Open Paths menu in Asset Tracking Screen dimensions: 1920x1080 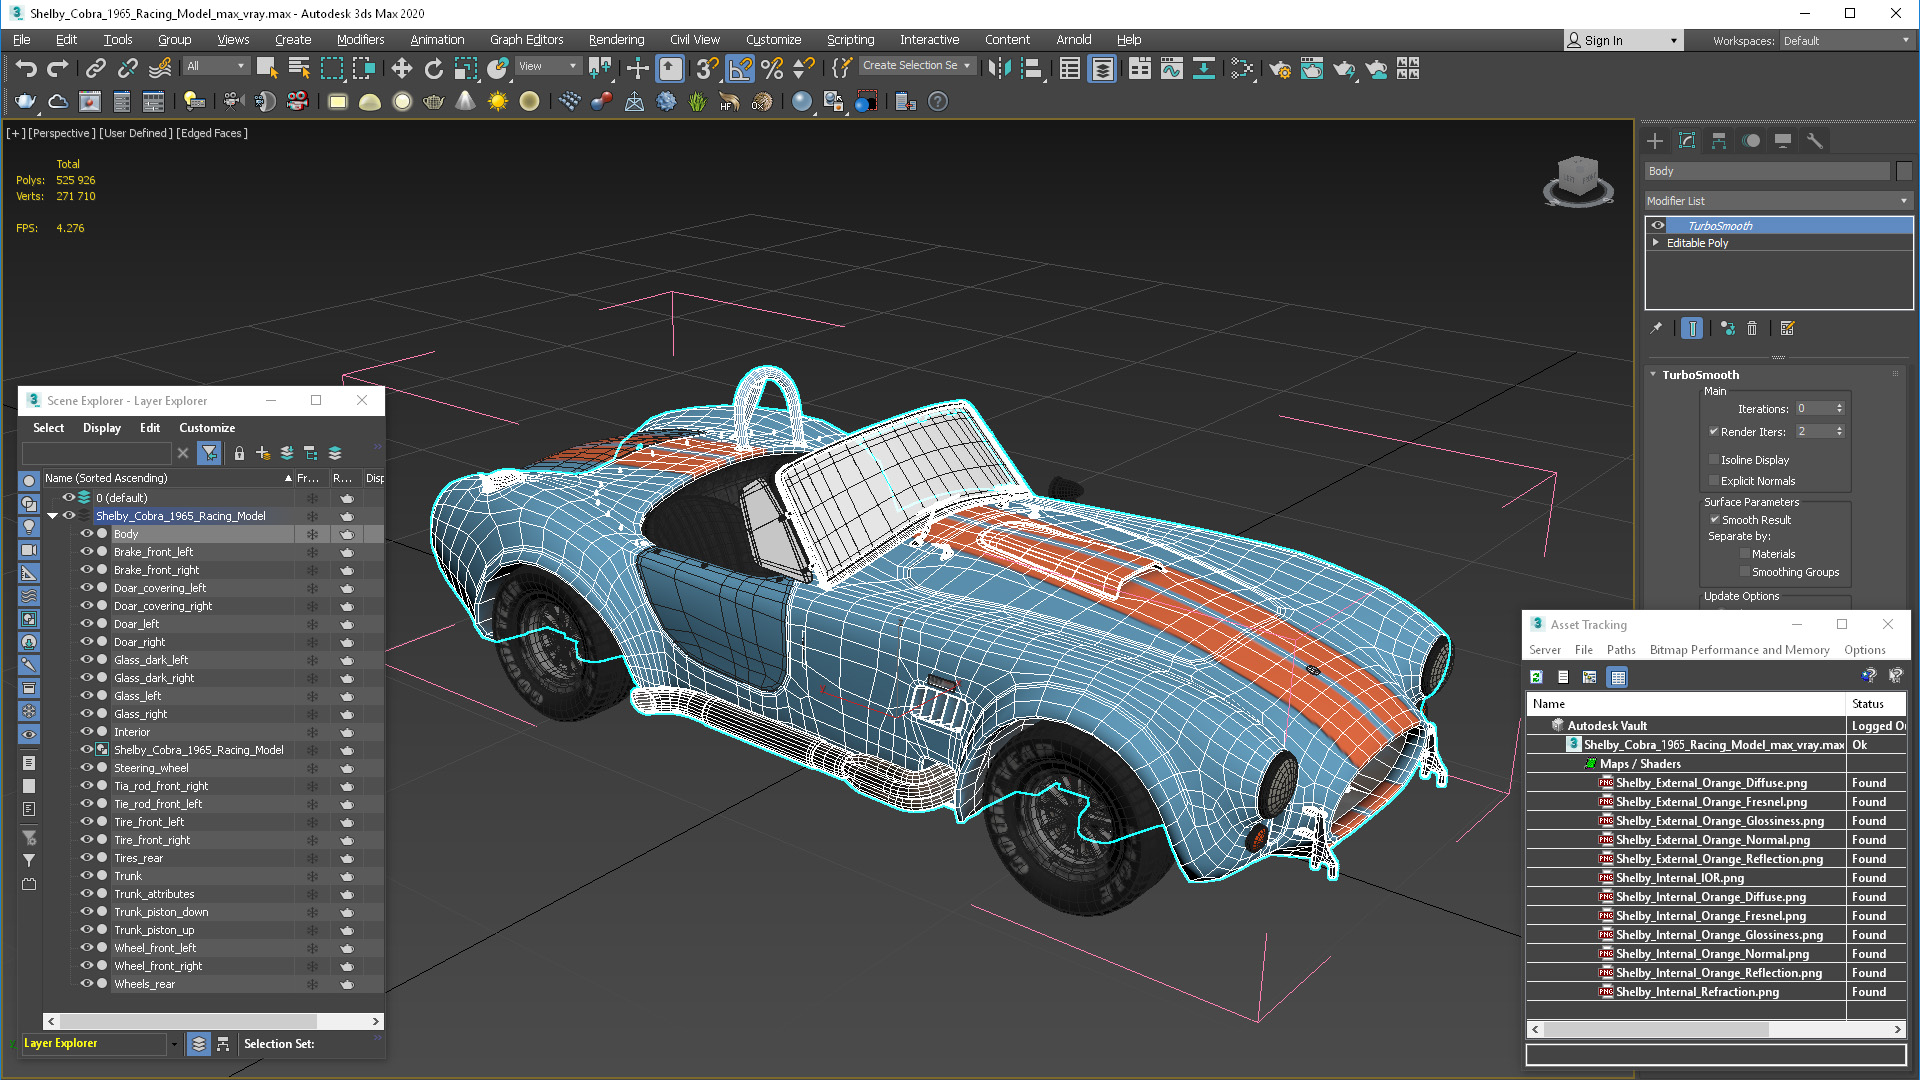pos(1621,650)
